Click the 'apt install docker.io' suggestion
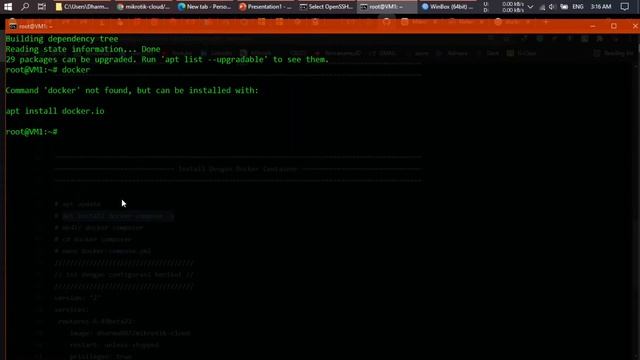The width and height of the screenshot is (640, 360). (x=55, y=111)
